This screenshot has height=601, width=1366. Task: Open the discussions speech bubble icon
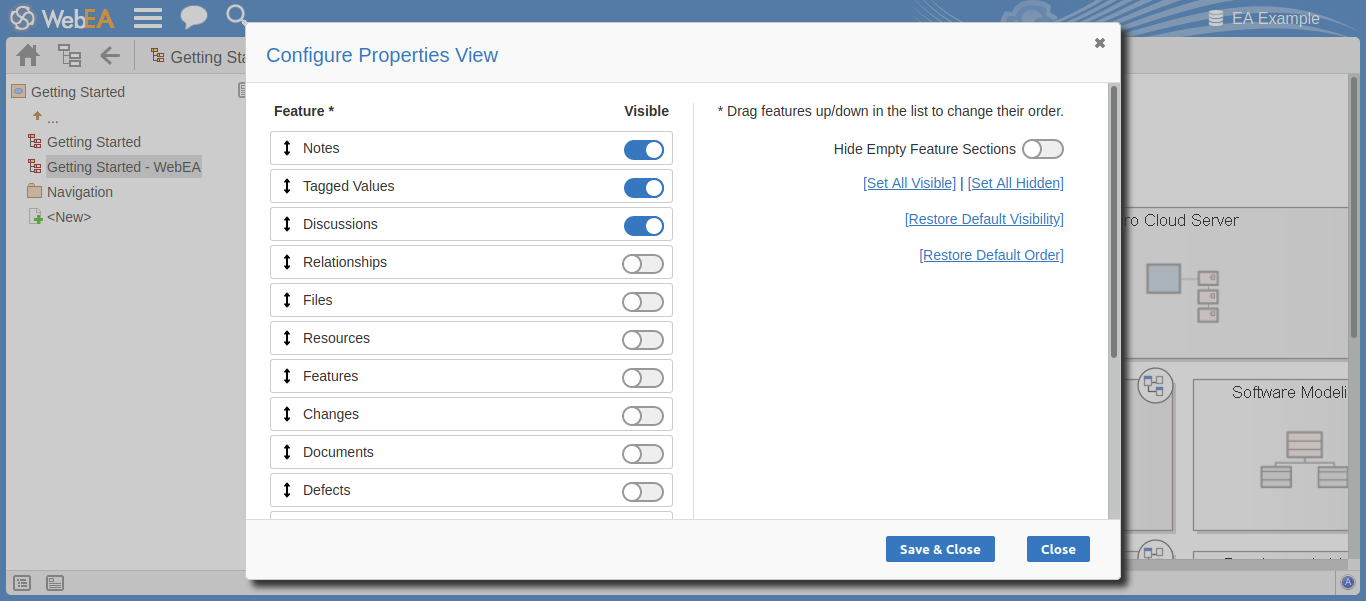(194, 17)
